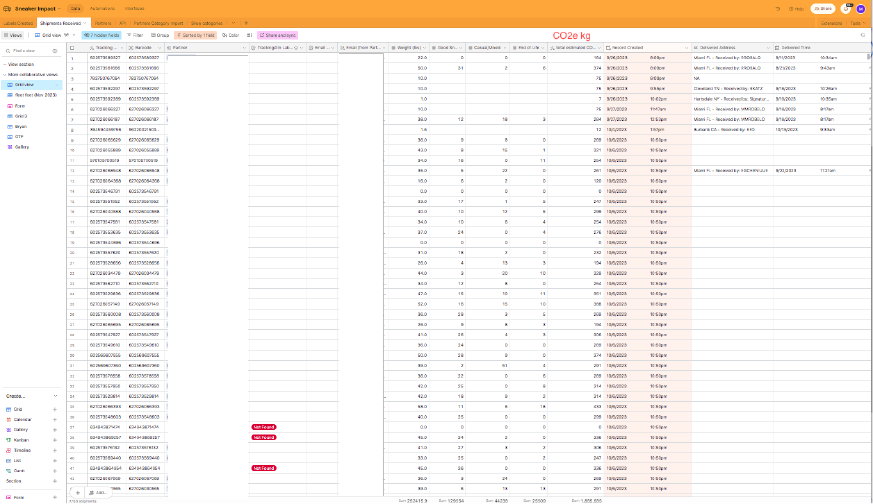The width and height of the screenshot is (873, 504).
Task: Open the Partner column header dropdown
Action: click(x=243, y=47)
